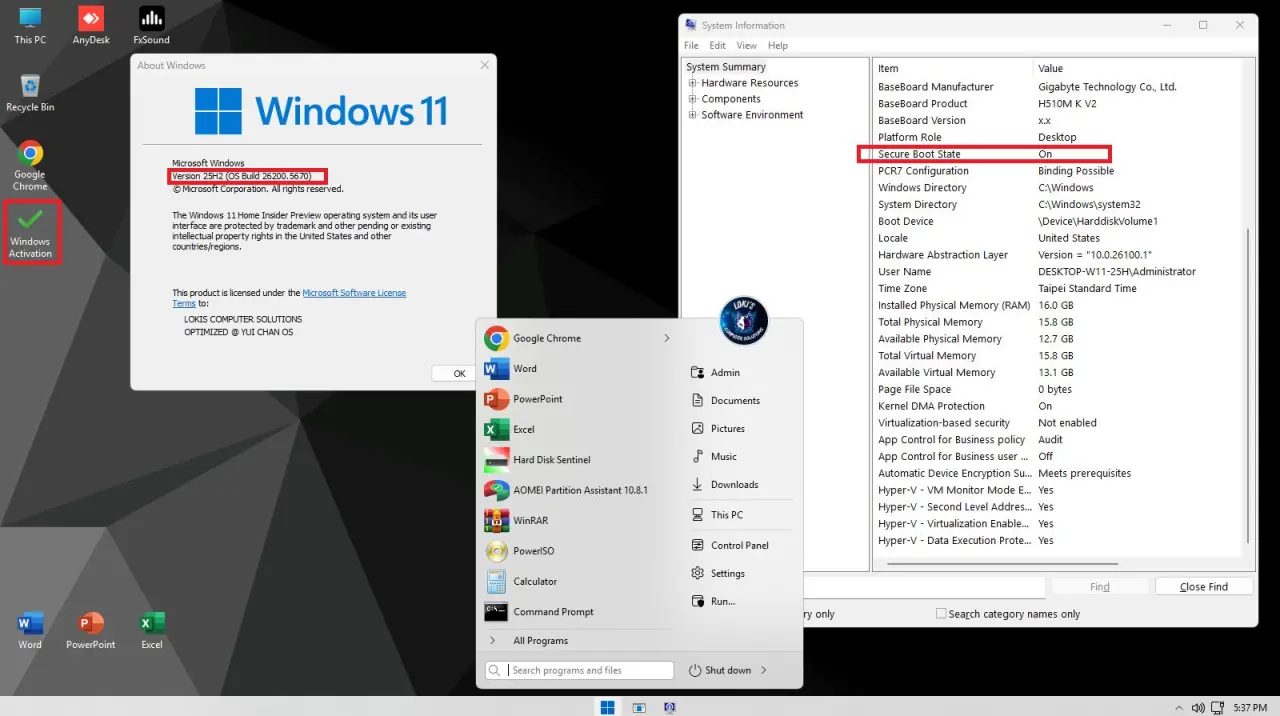Select the Excel shortcut on the desktop
Screen dimensions: 1280x716
pyautogui.click(x=151, y=631)
